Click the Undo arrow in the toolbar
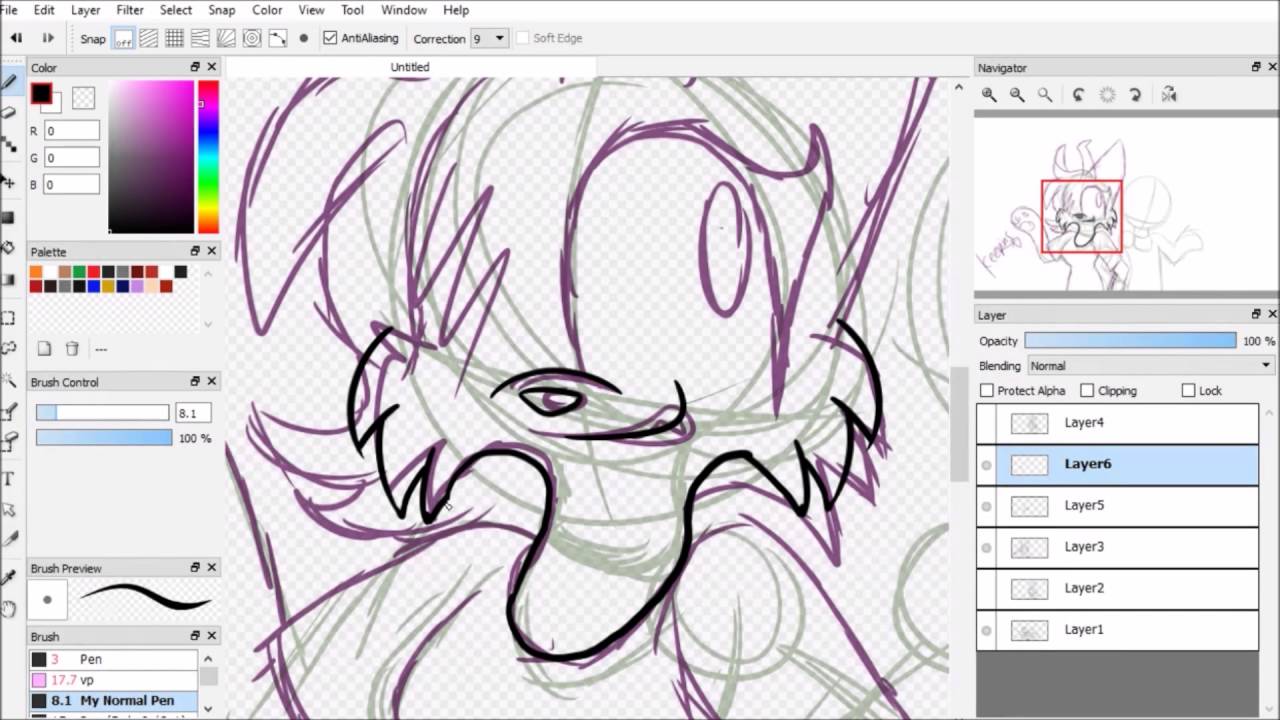Screen dimensions: 1280x720 (16, 38)
